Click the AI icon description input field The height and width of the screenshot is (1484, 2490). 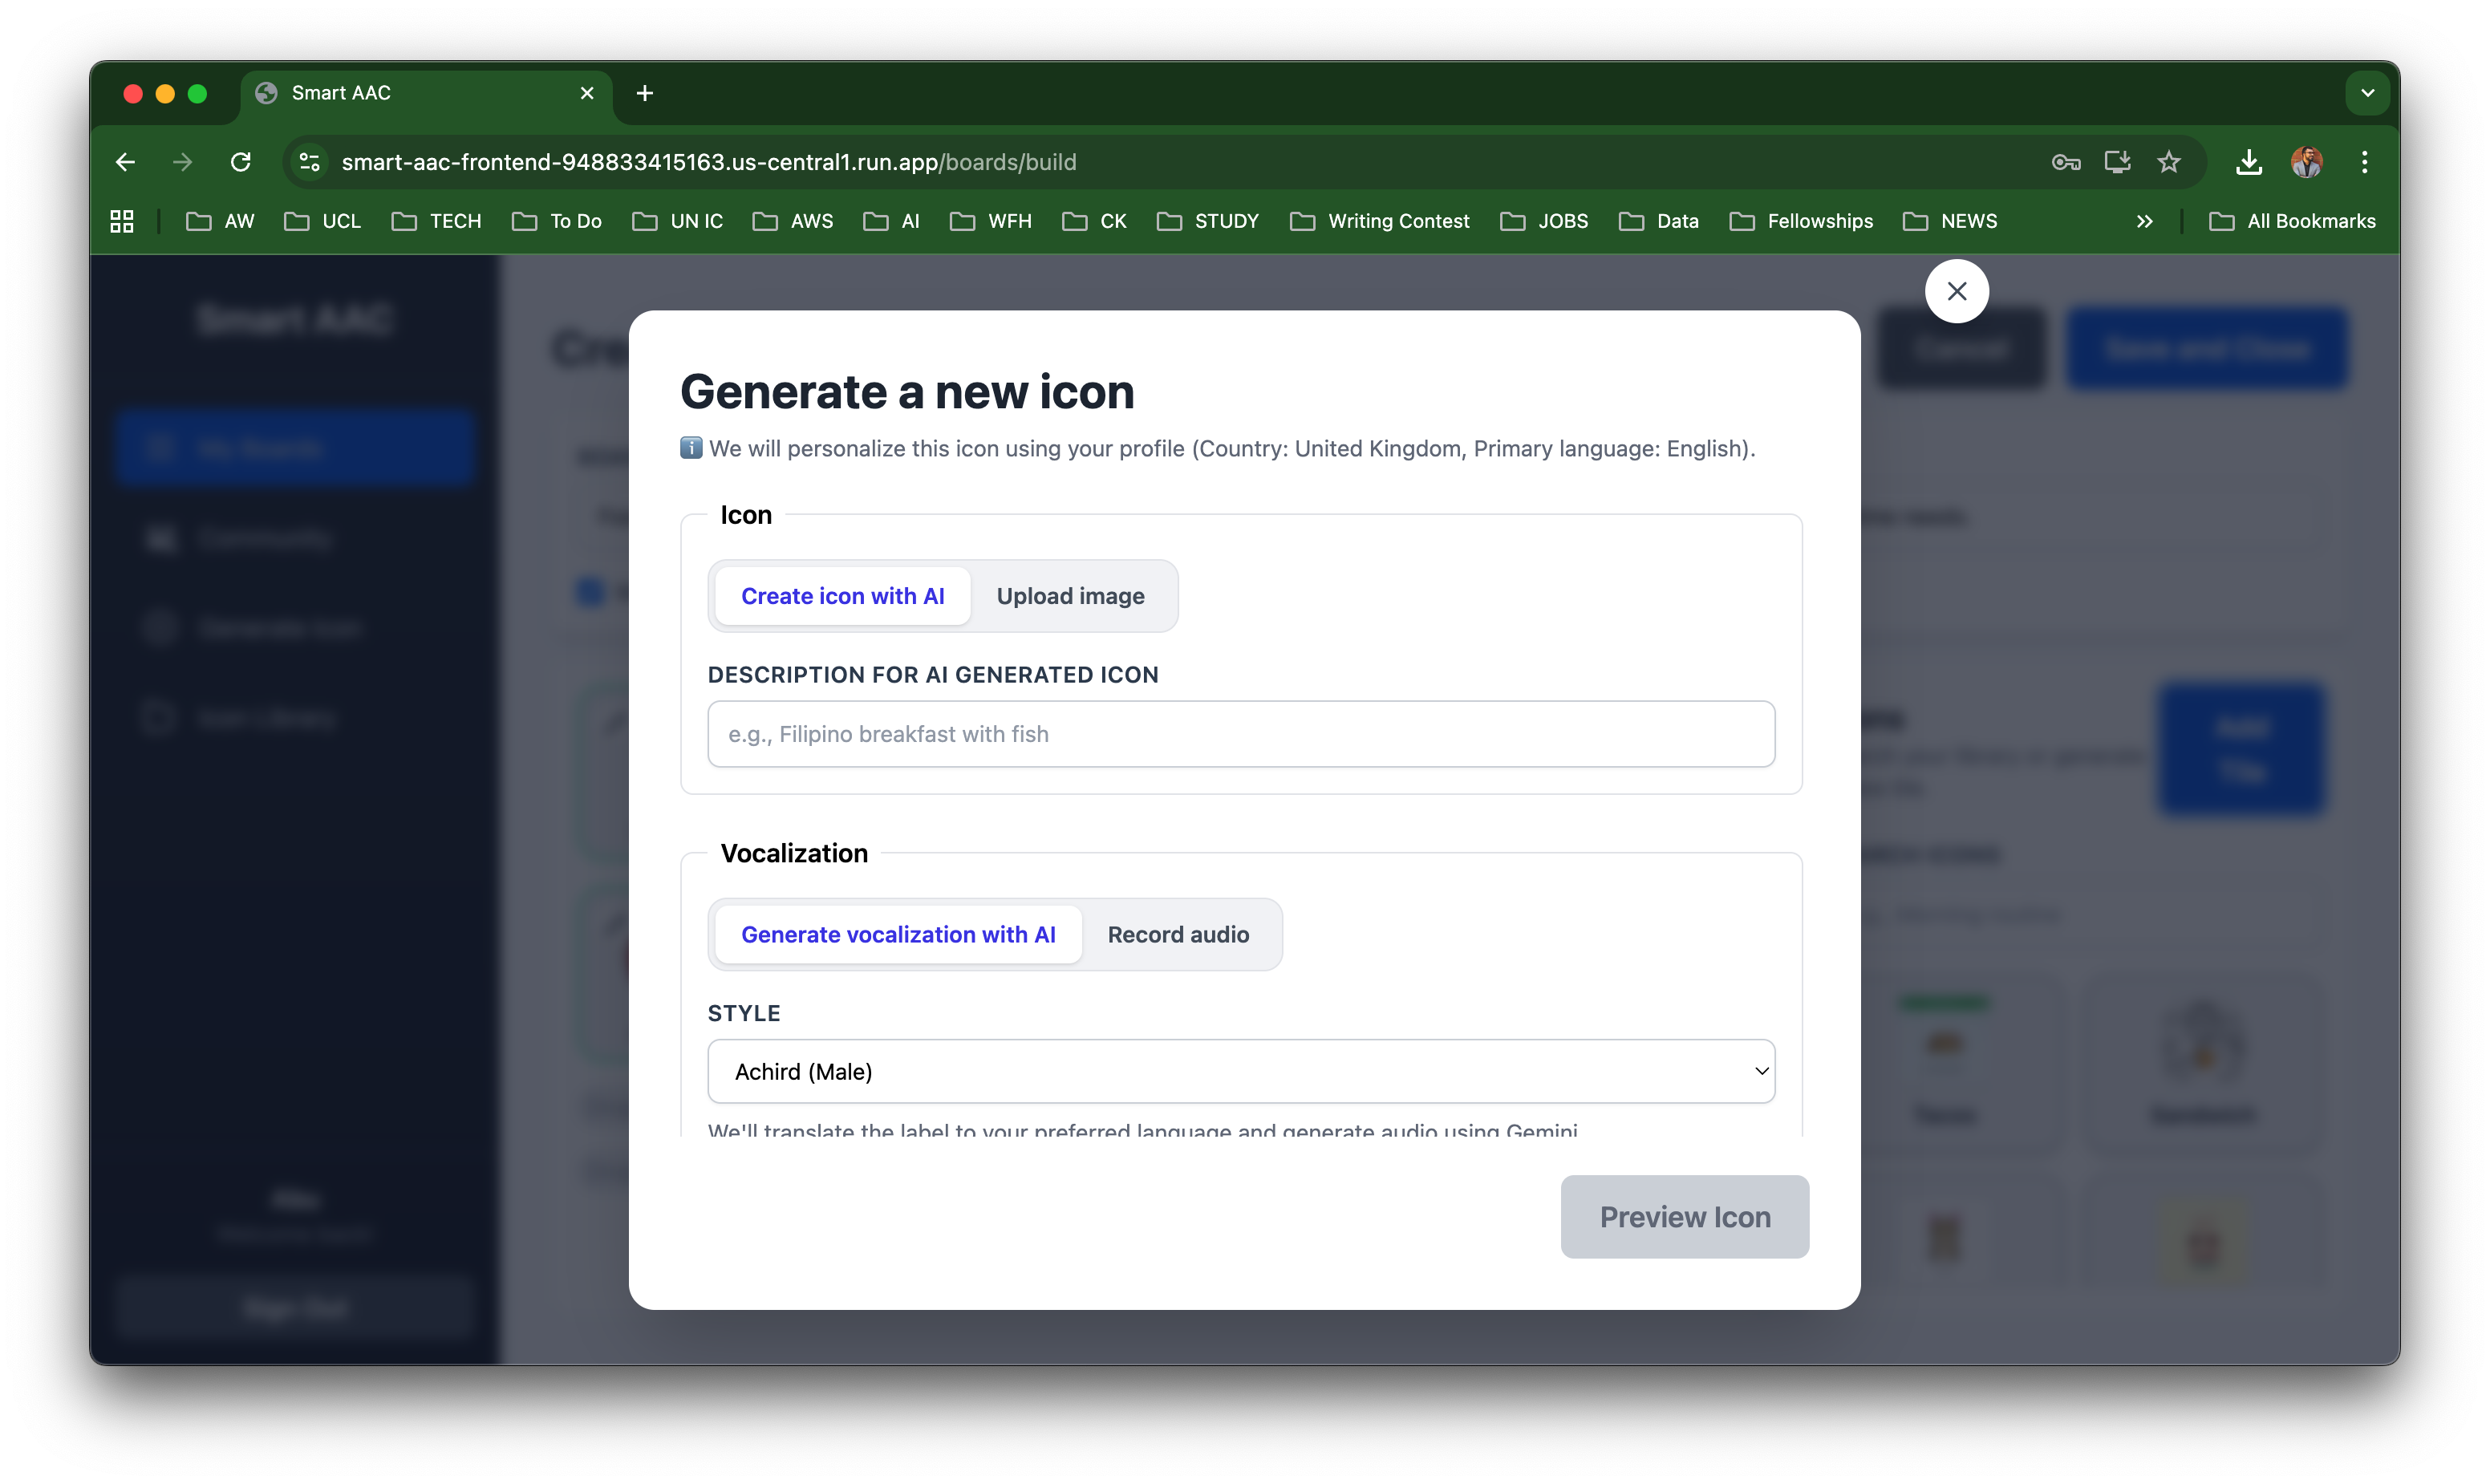pos(1241,734)
